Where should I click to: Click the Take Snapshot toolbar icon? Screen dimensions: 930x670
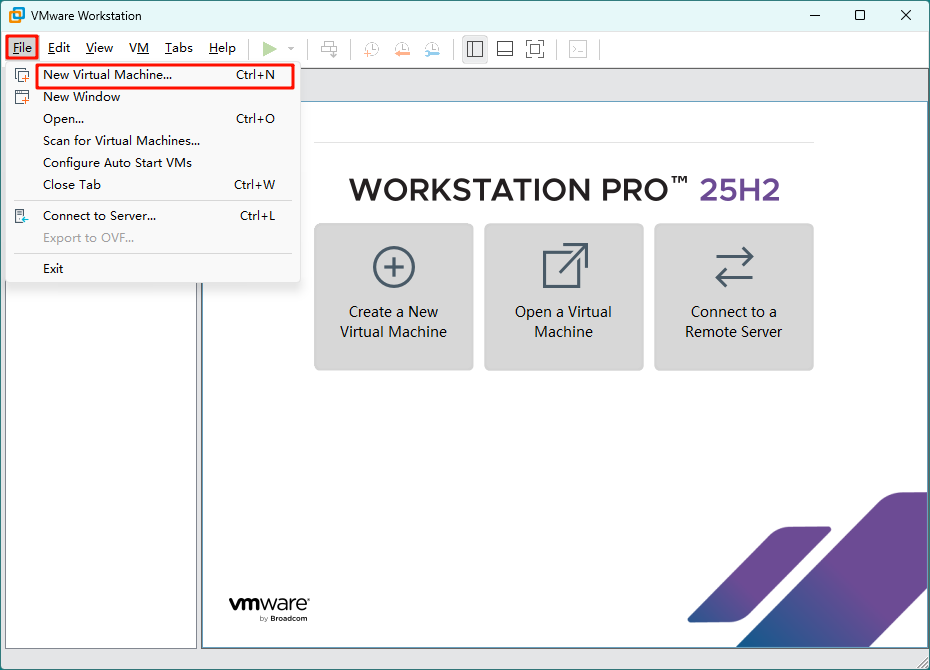point(371,49)
